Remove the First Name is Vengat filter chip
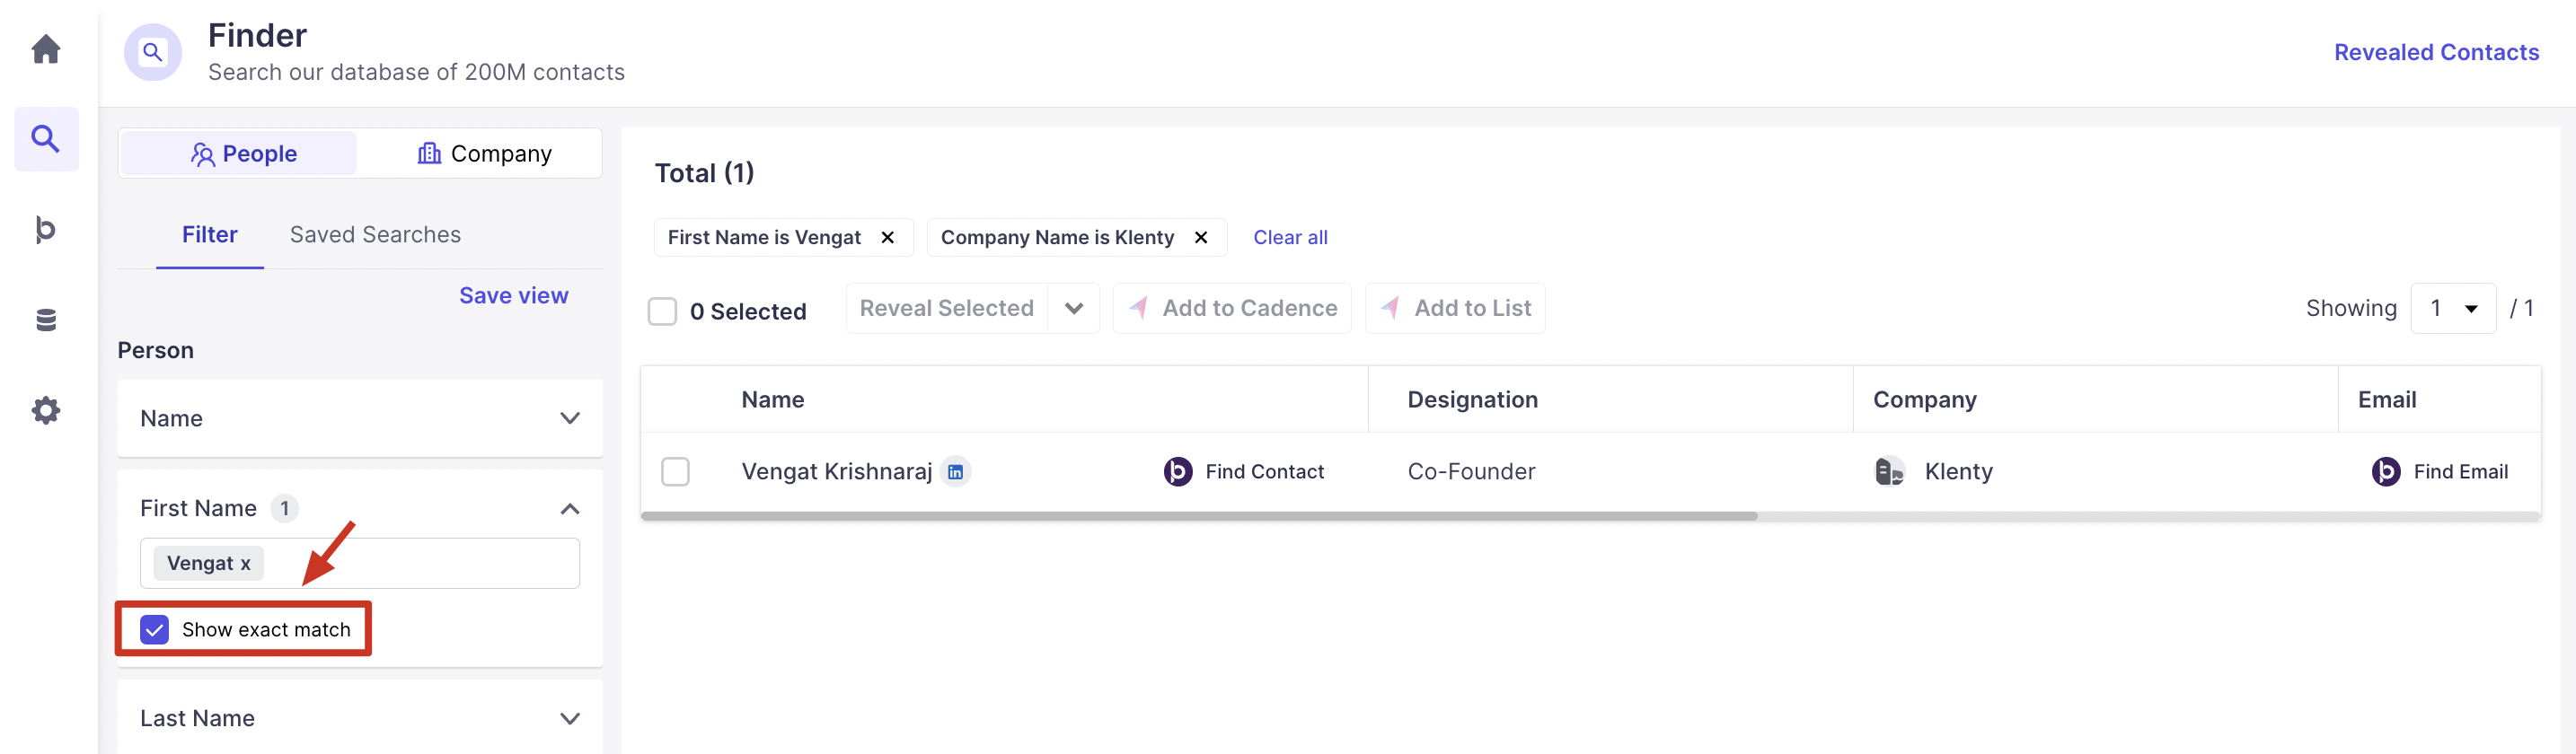Image resolution: width=2576 pixels, height=754 pixels. (887, 238)
